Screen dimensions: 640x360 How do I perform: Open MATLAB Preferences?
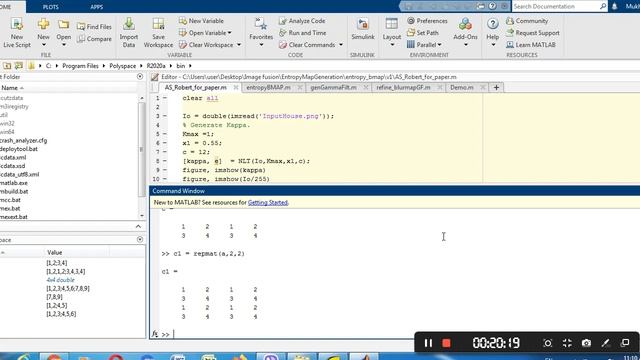[427, 21]
